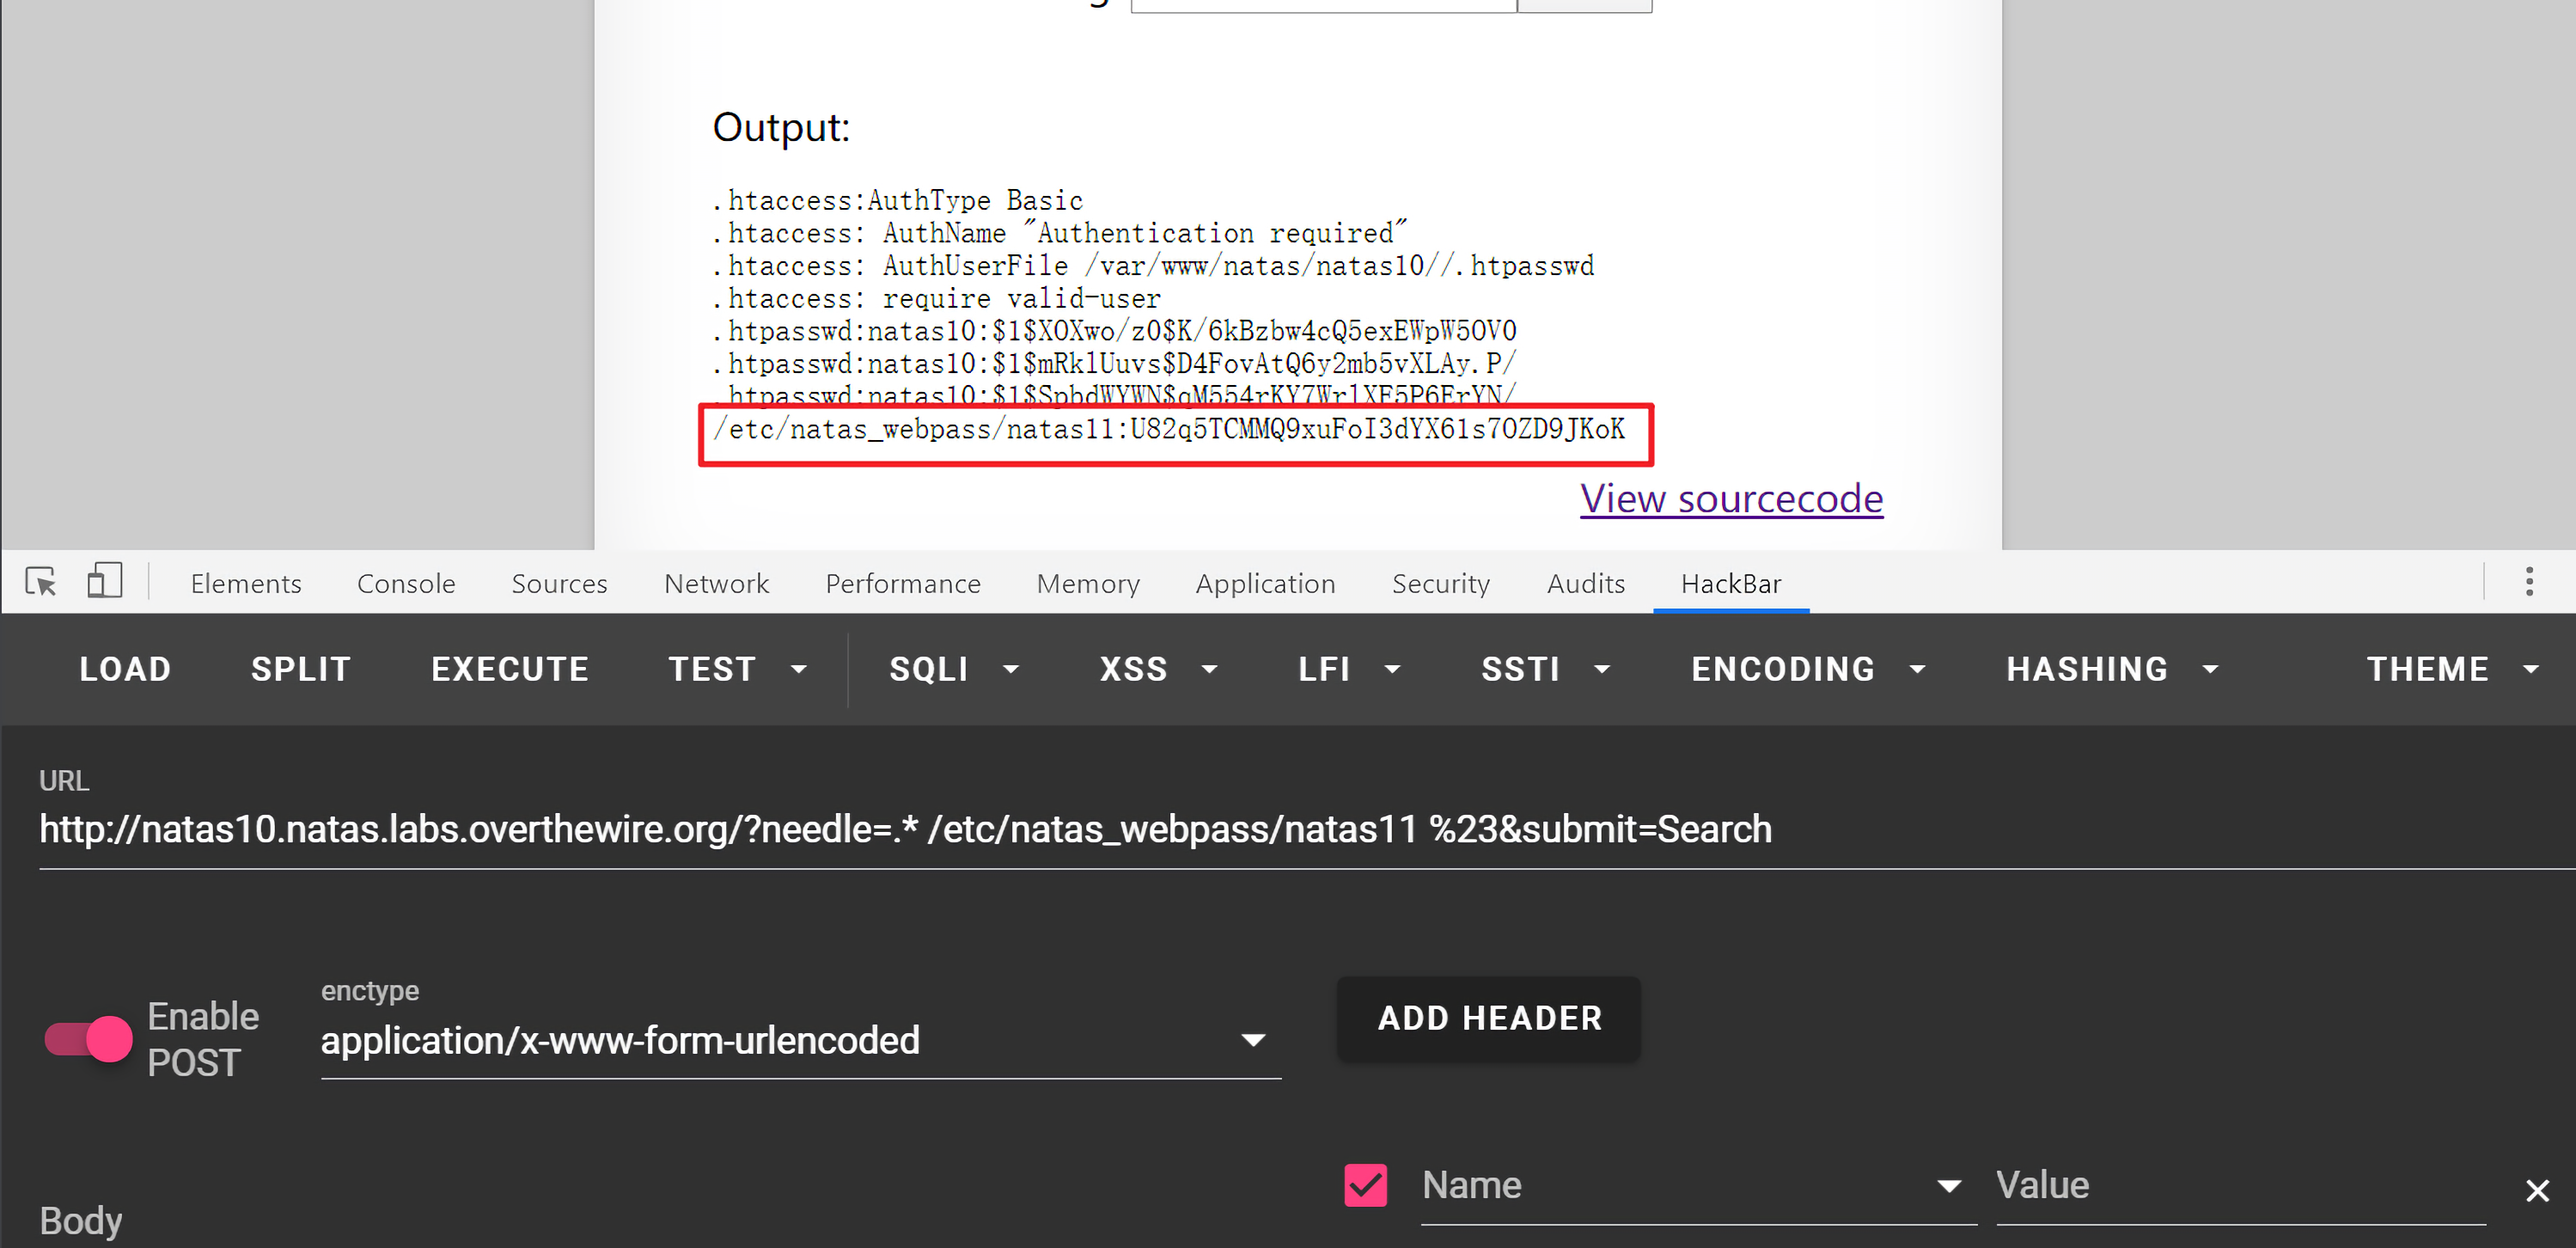The image size is (2576, 1248).
Task: Switch to the Security tab
Action: pyautogui.click(x=1440, y=583)
